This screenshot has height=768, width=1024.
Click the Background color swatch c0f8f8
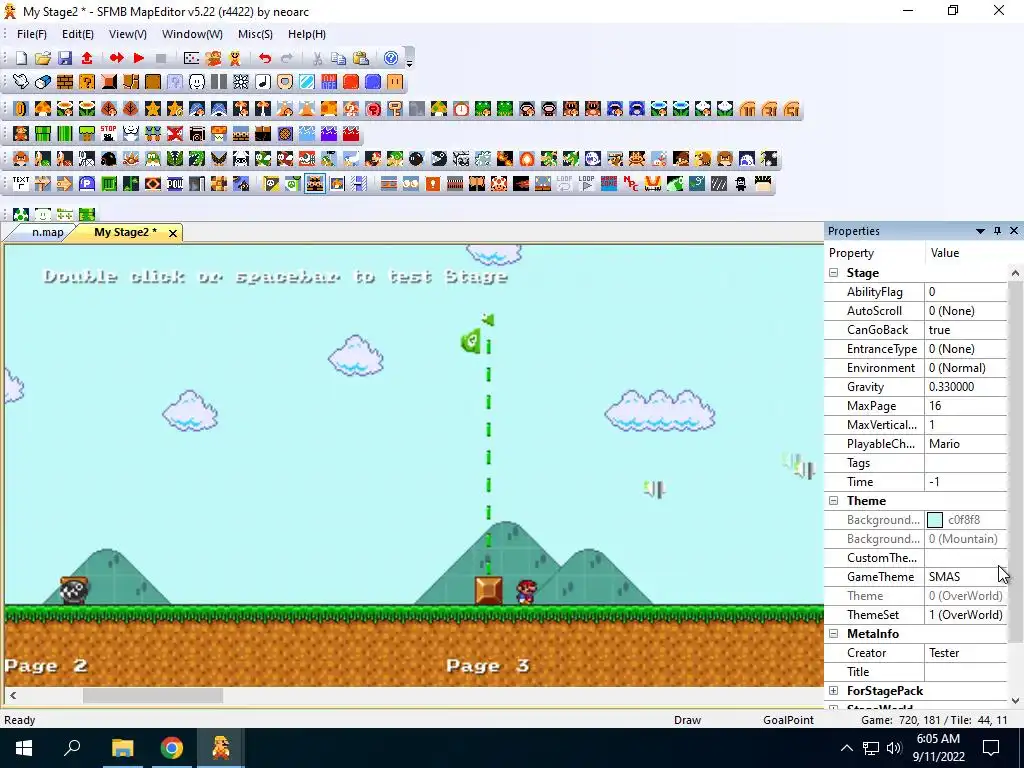935,520
